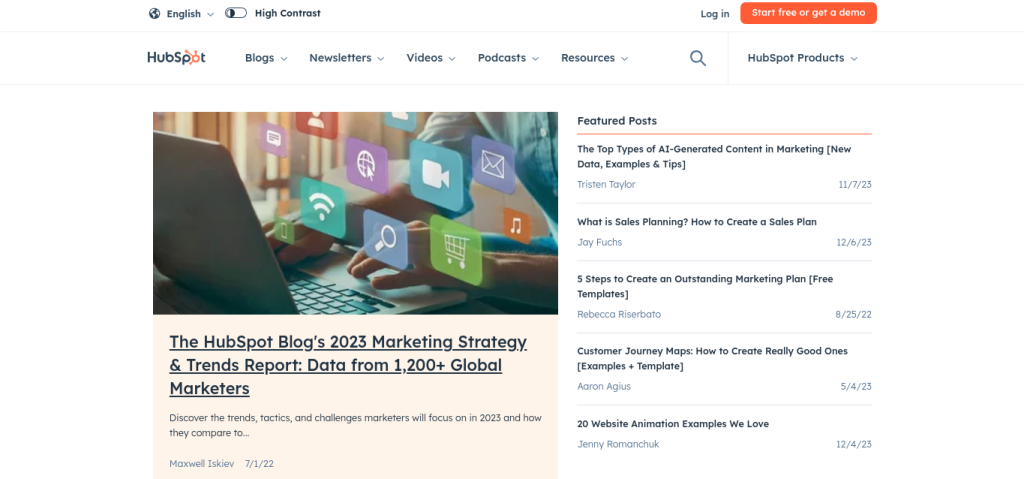Click author Maxwell Iskiev
Screen dimensions: 1024x479
point(202,464)
